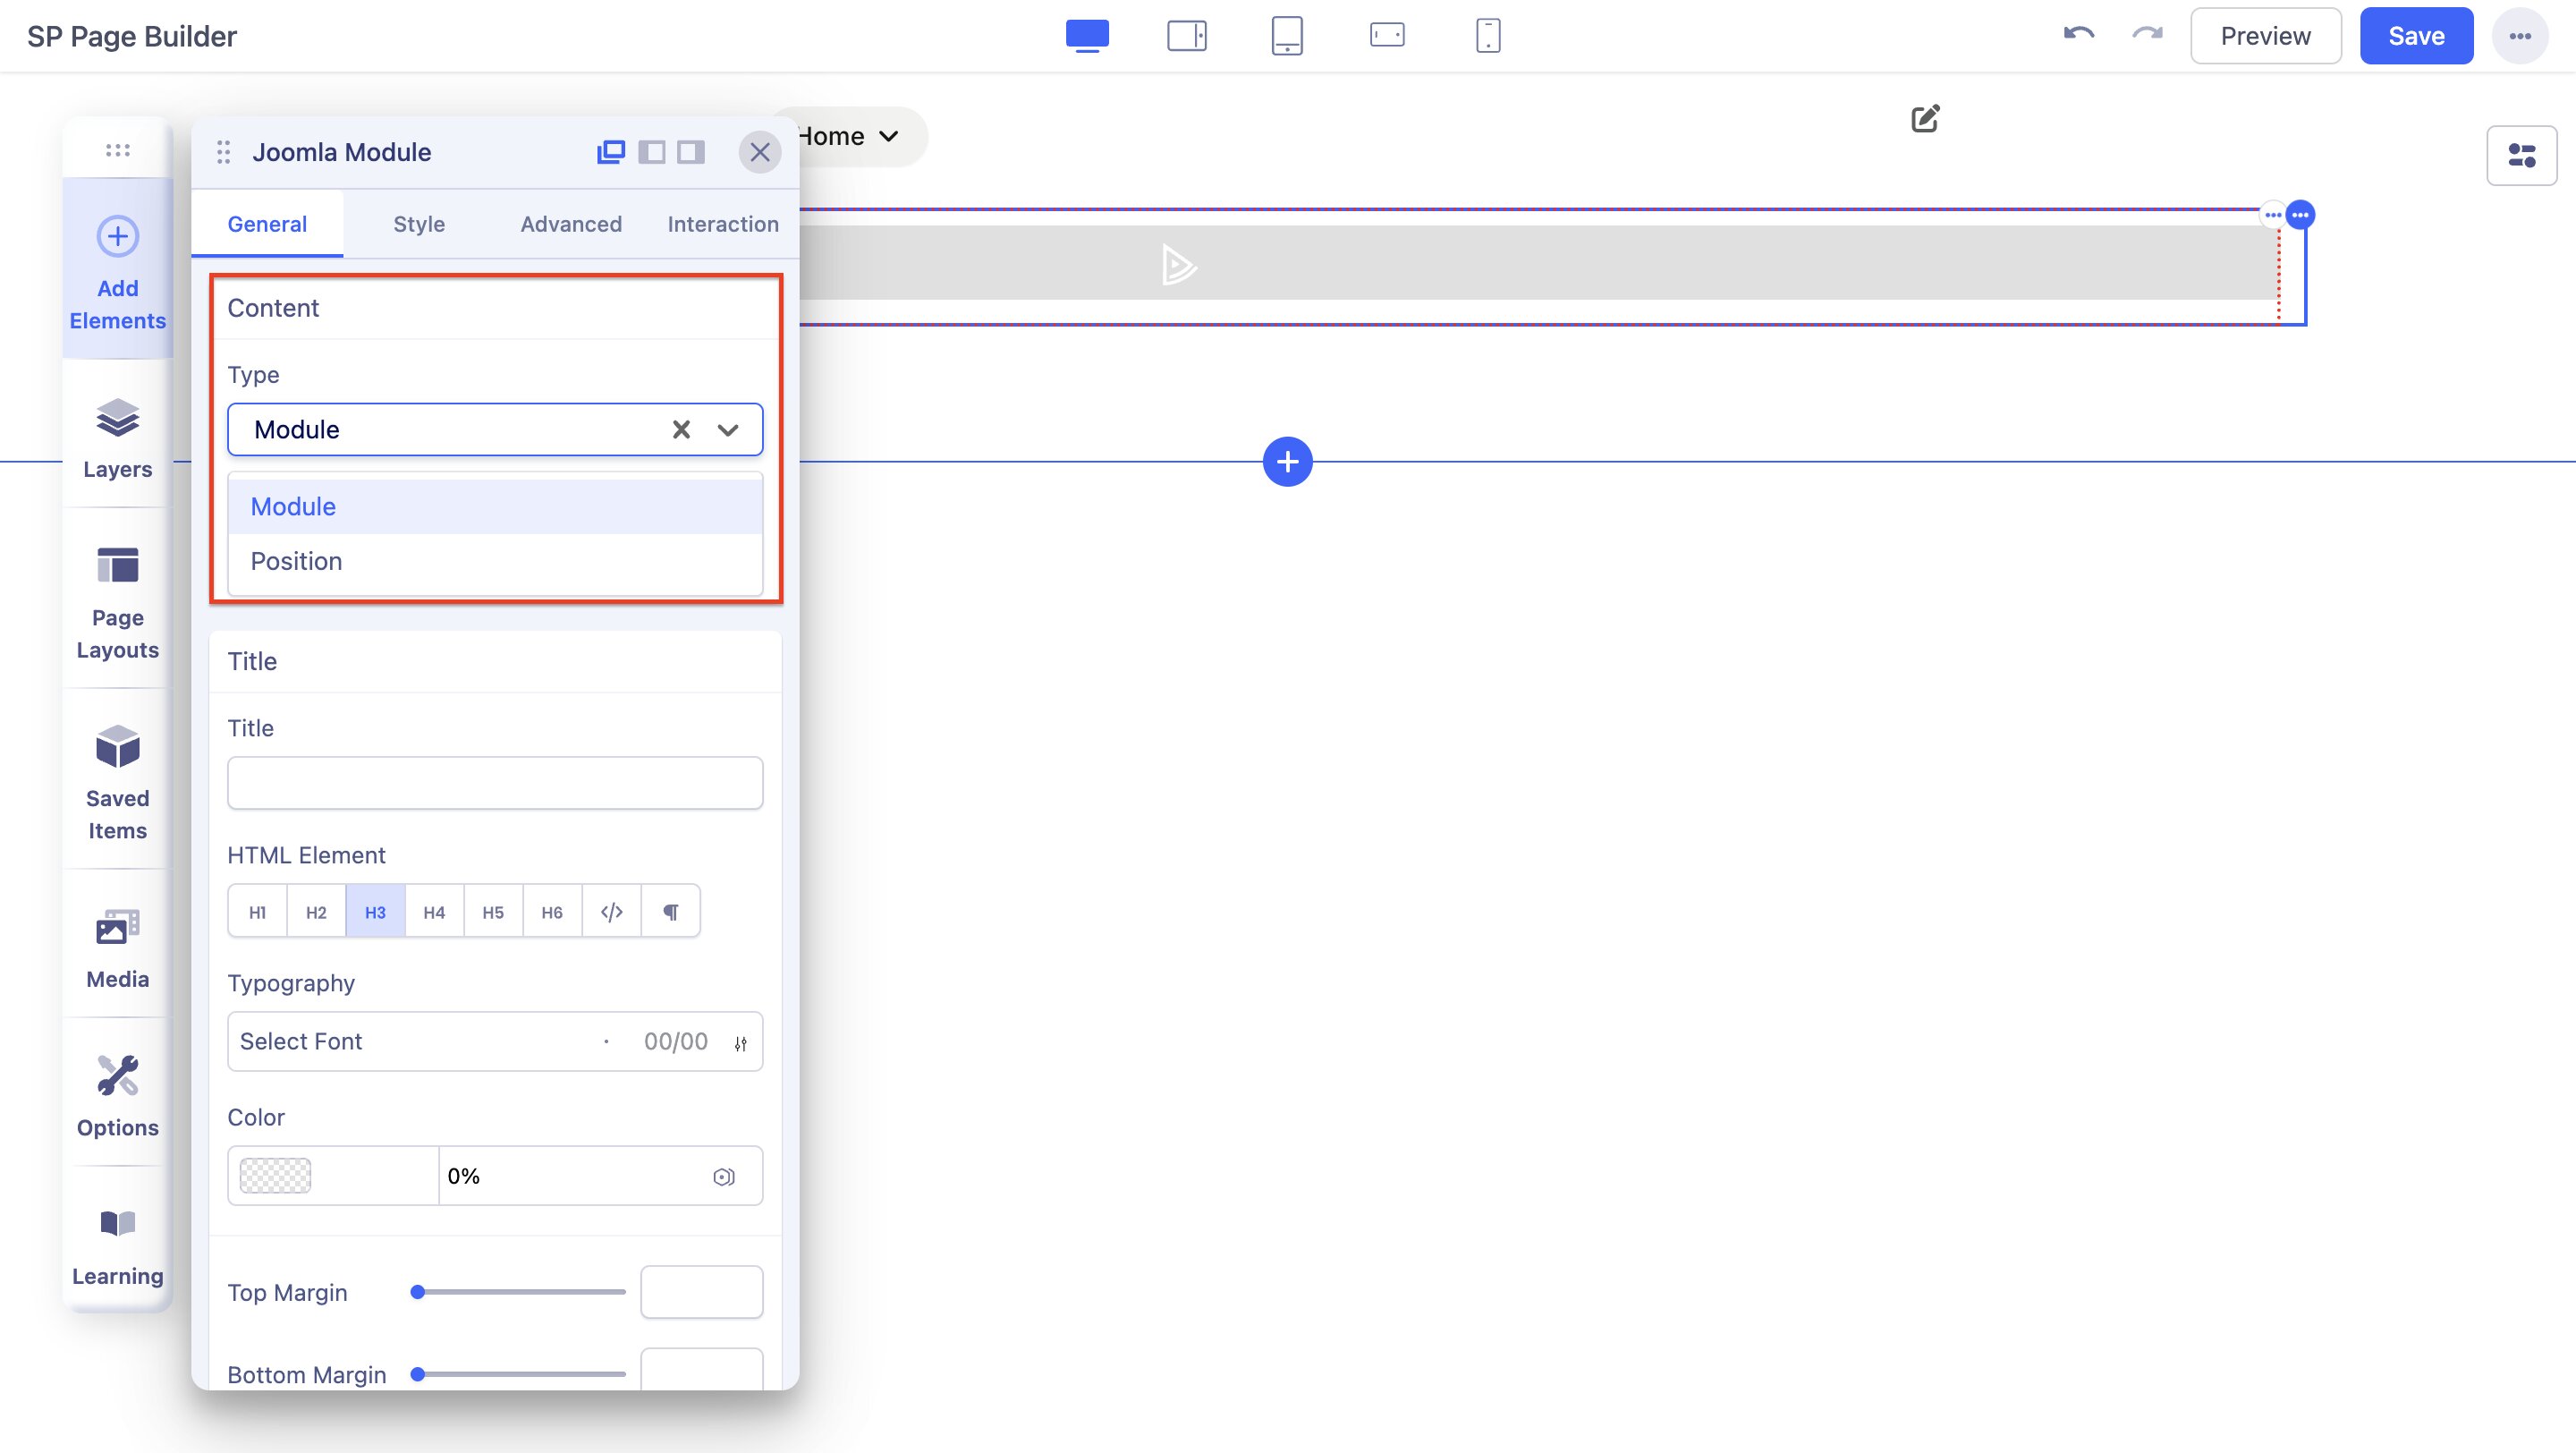Click the Save button
Image resolution: width=2576 pixels, height=1453 pixels.
pyautogui.click(x=2415, y=36)
